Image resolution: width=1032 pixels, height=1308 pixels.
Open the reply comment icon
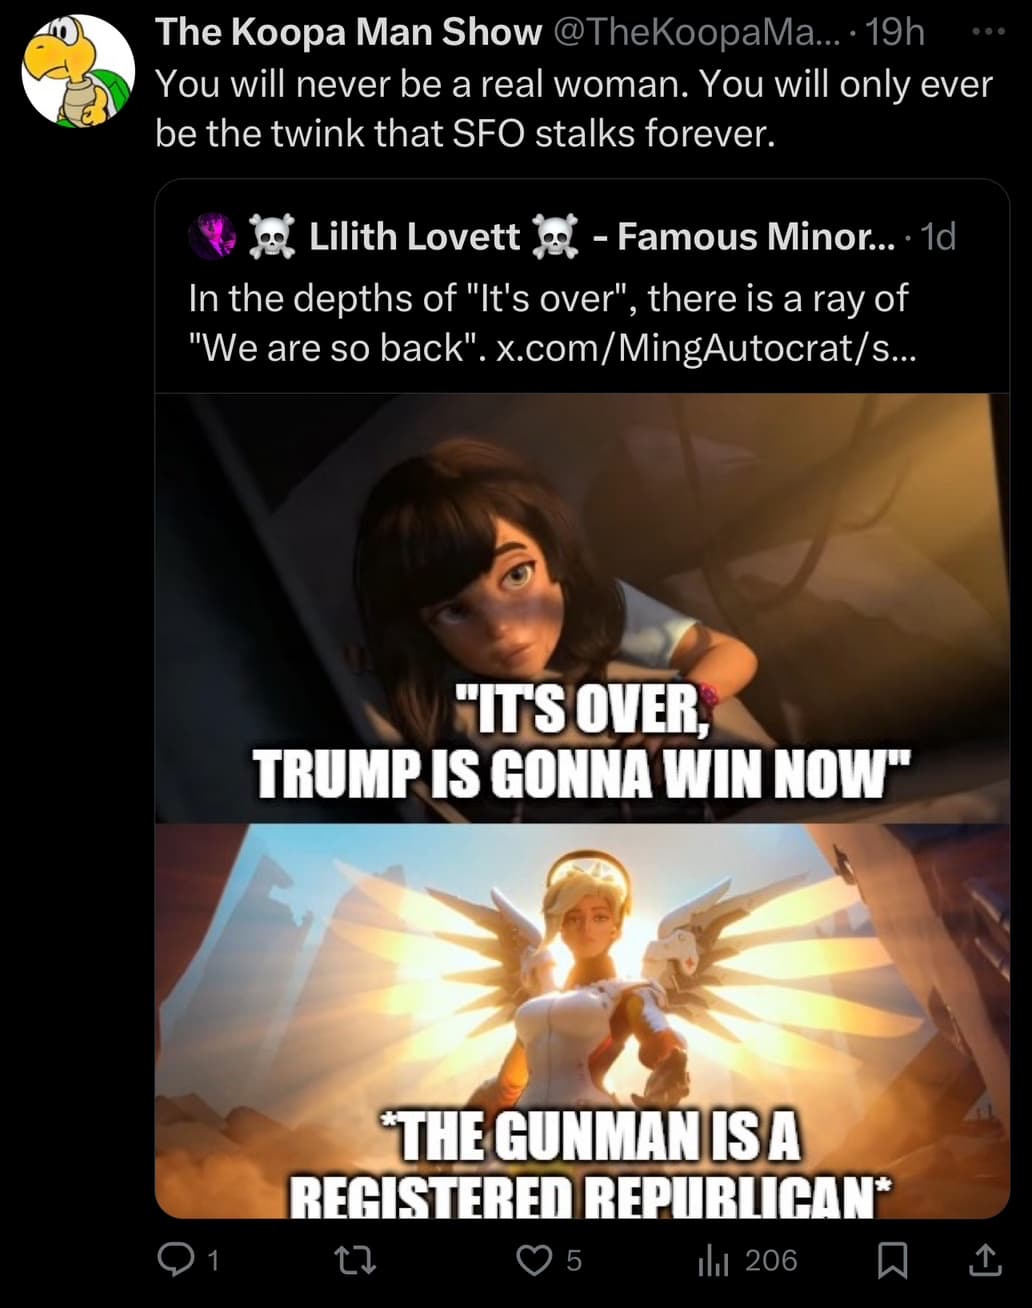(x=175, y=1260)
